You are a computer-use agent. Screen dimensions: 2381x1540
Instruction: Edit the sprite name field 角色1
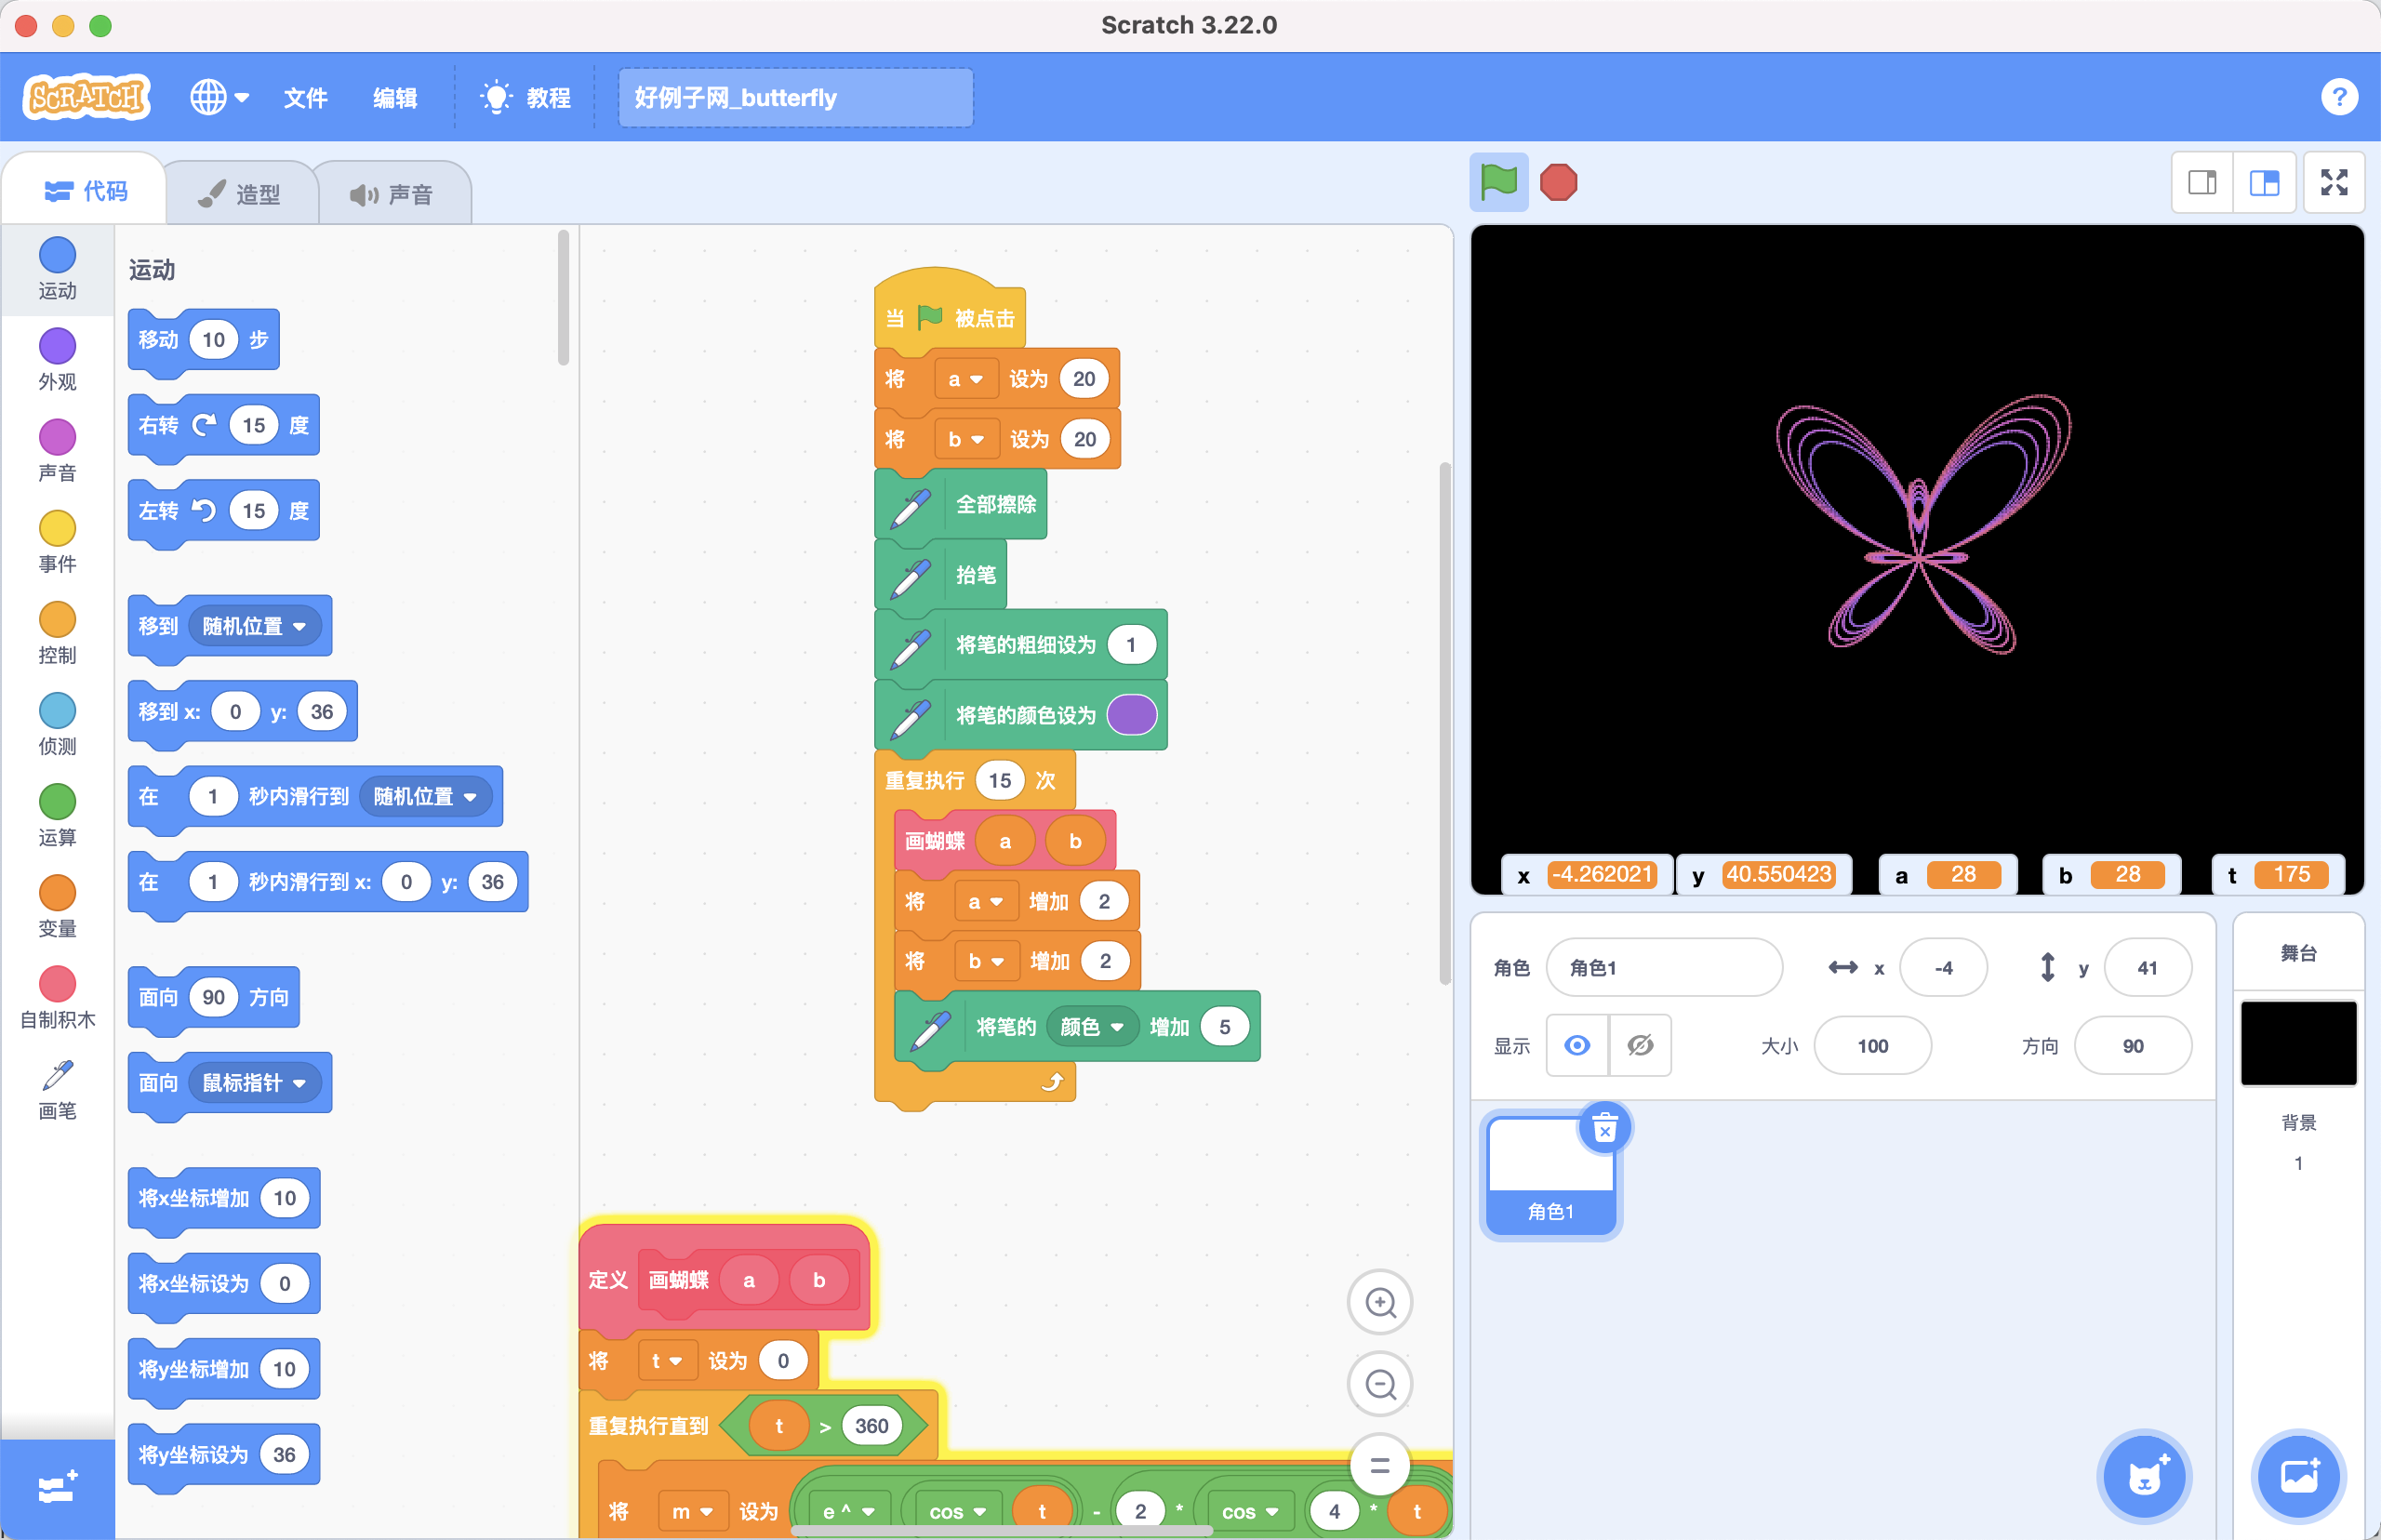[1664, 967]
